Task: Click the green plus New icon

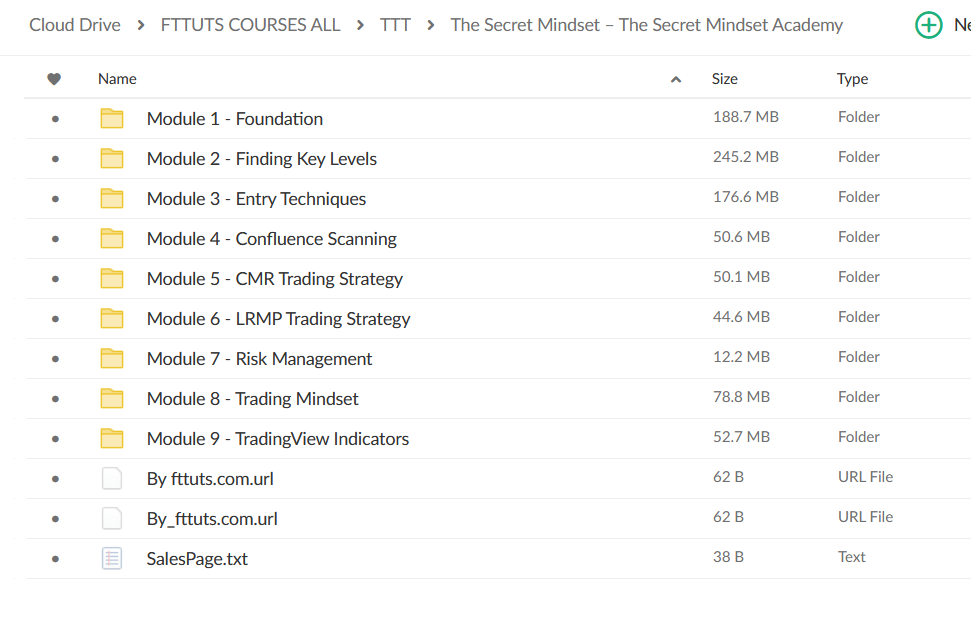Action: tap(929, 25)
